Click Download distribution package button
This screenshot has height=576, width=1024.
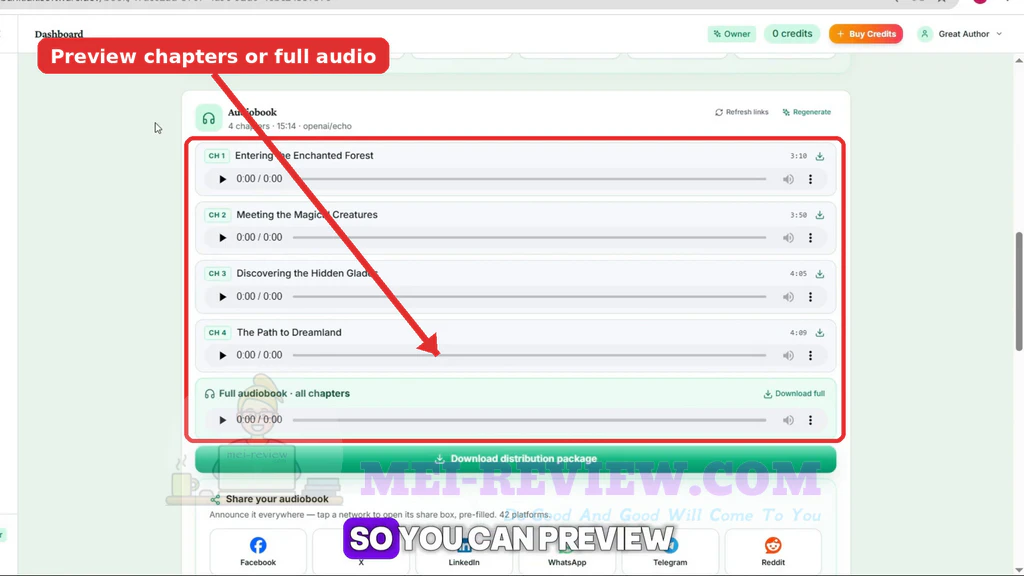pos(515,459)
